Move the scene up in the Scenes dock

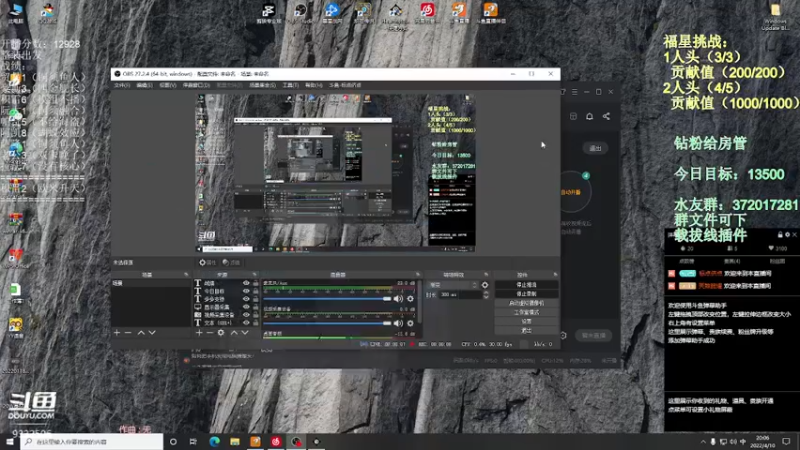pyautogui.click(x=141, y=333)
